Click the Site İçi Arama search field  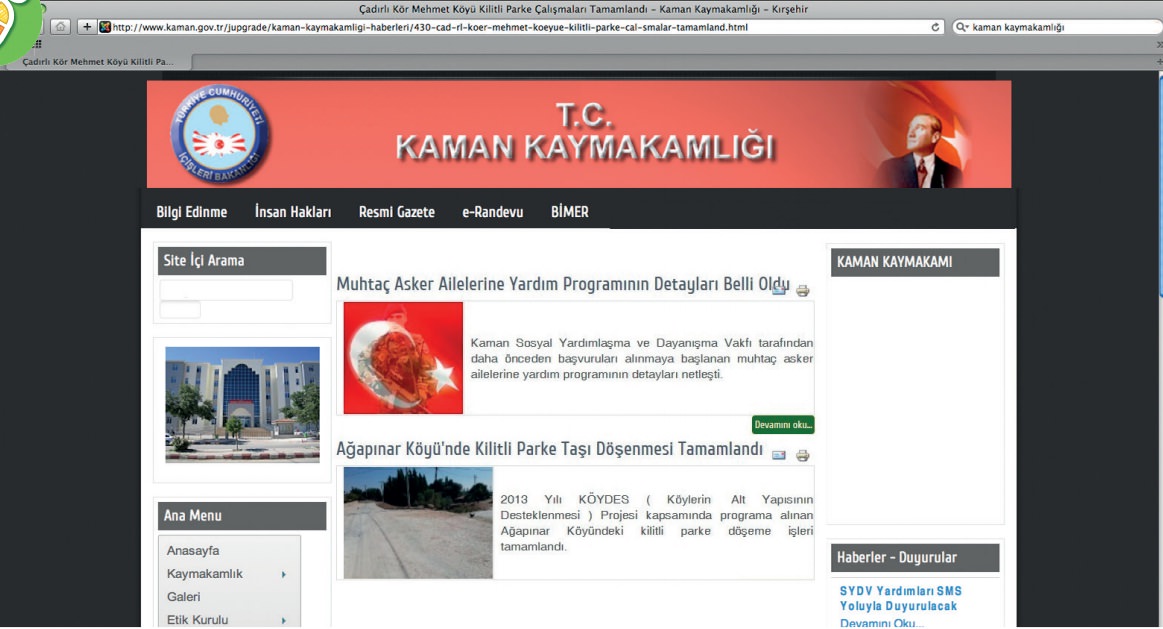(226, 290)
